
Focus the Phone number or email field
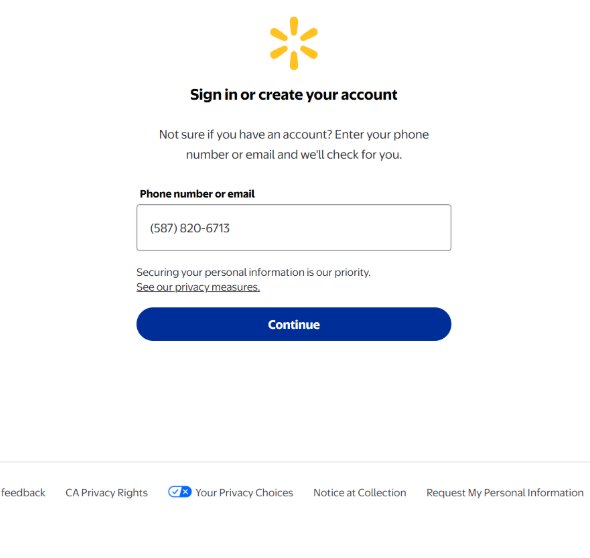coord(294,228)
